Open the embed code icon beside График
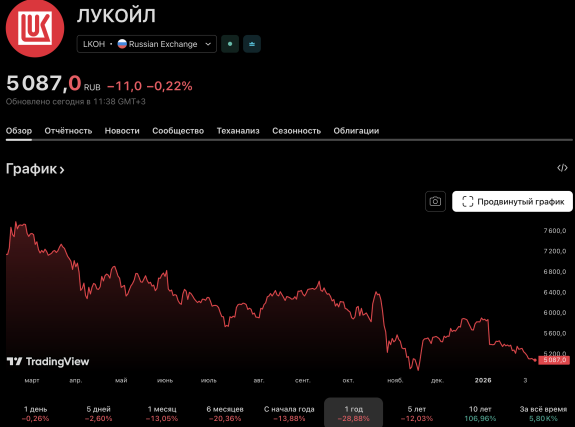Viewport: 575px width, 427px height. (x=562, y=168)
